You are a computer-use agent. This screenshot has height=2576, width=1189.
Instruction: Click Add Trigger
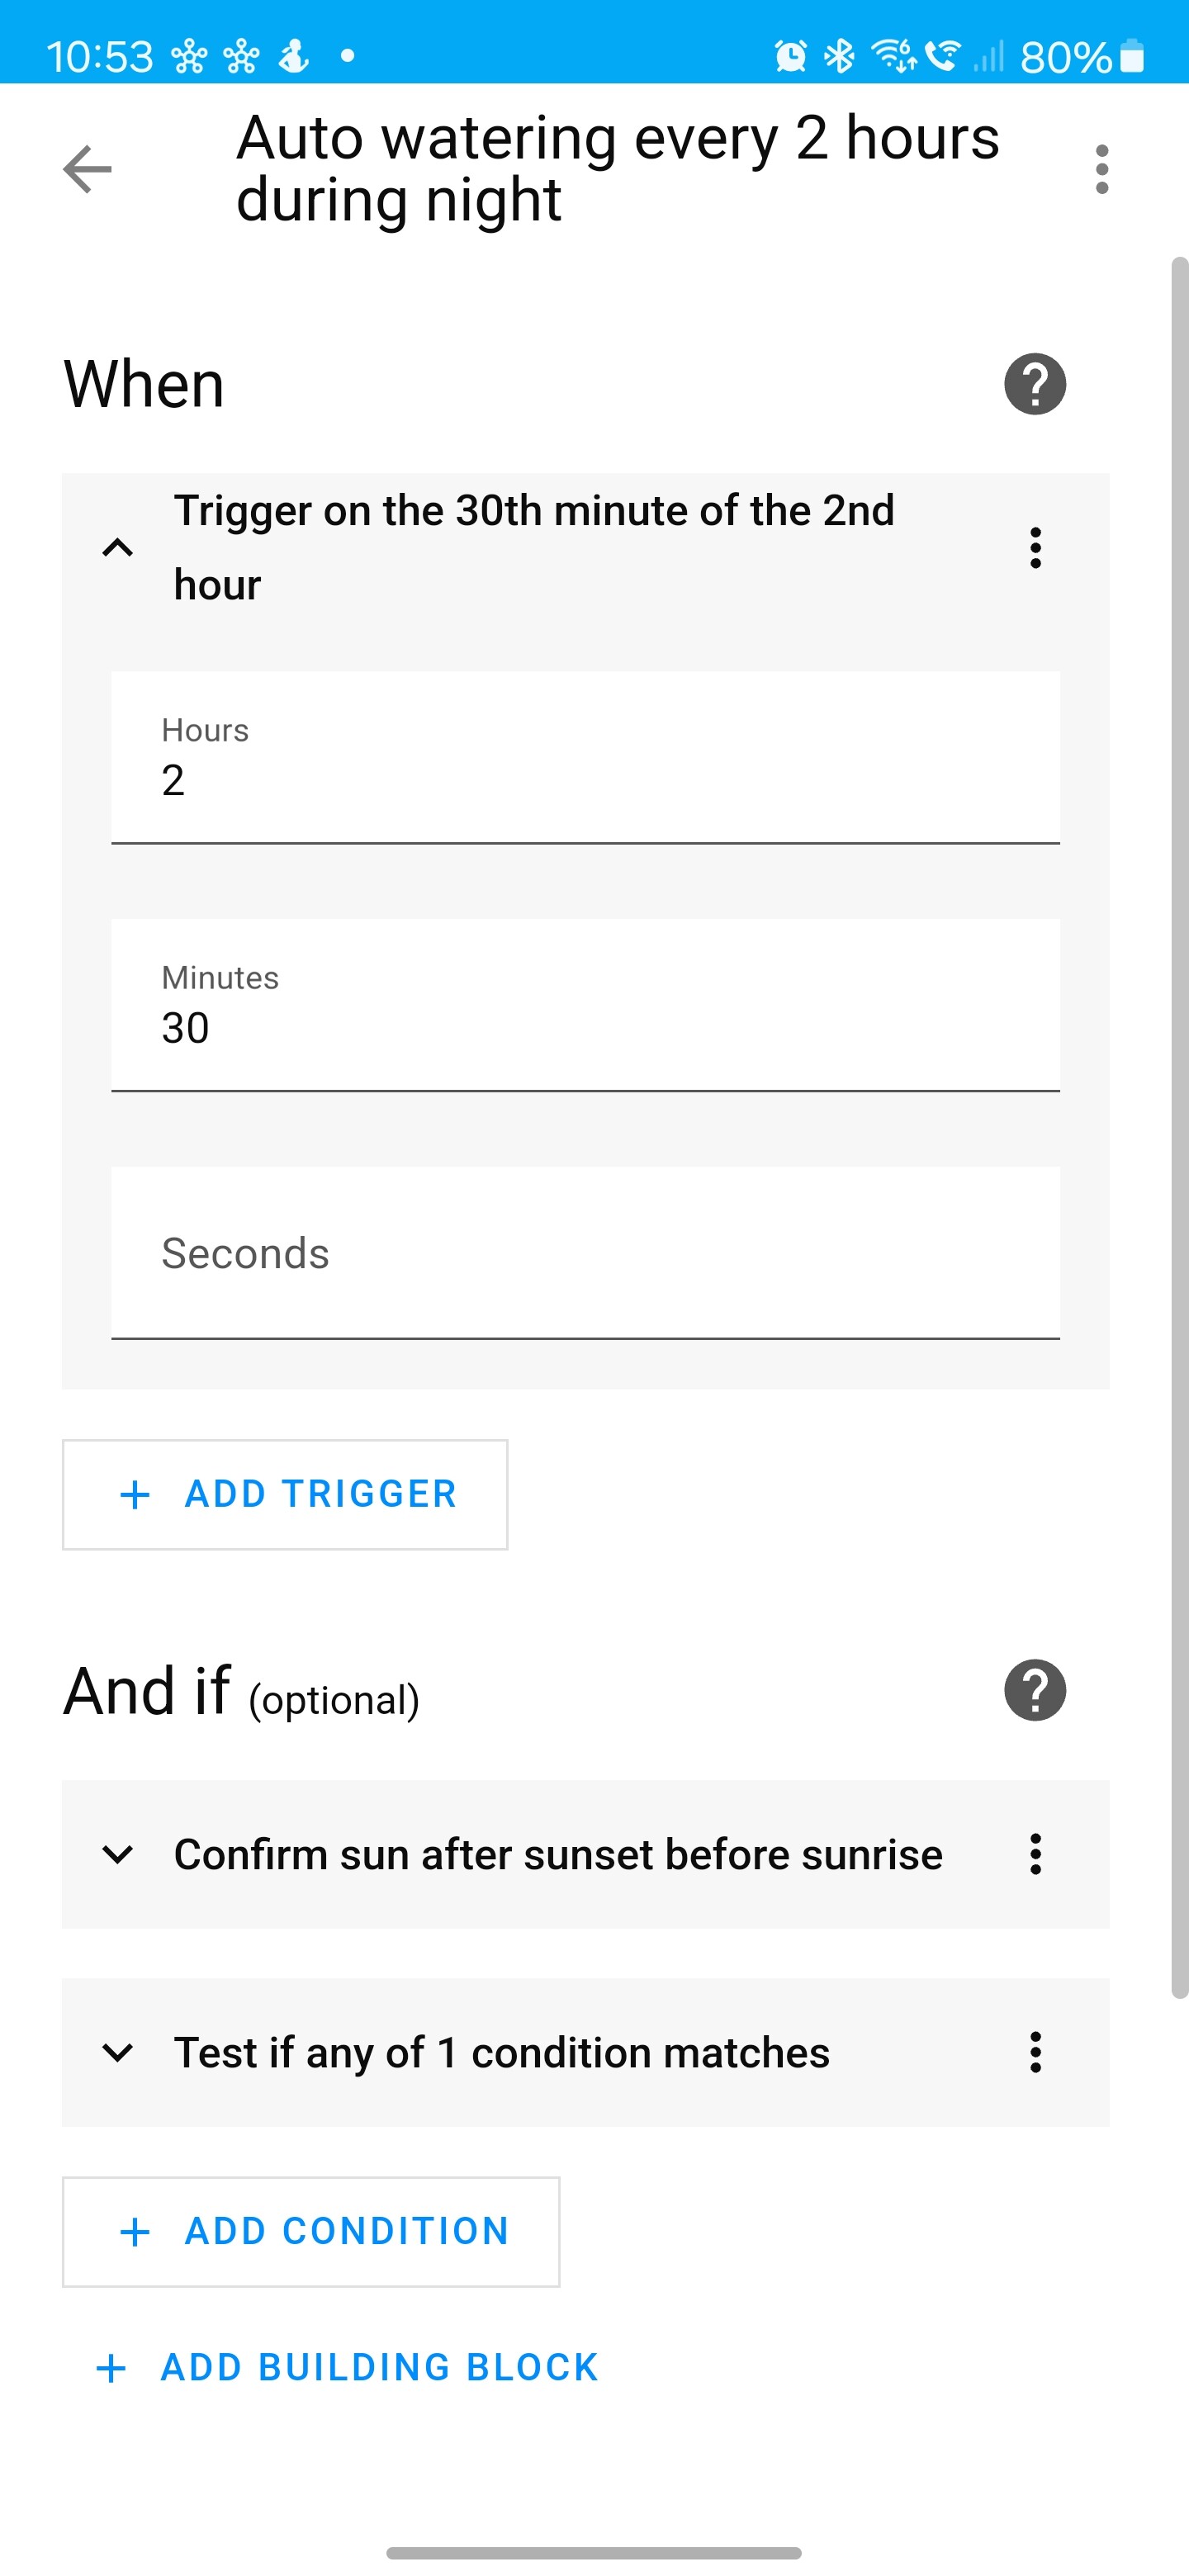pyautogui.click(x=285, y=1493)
